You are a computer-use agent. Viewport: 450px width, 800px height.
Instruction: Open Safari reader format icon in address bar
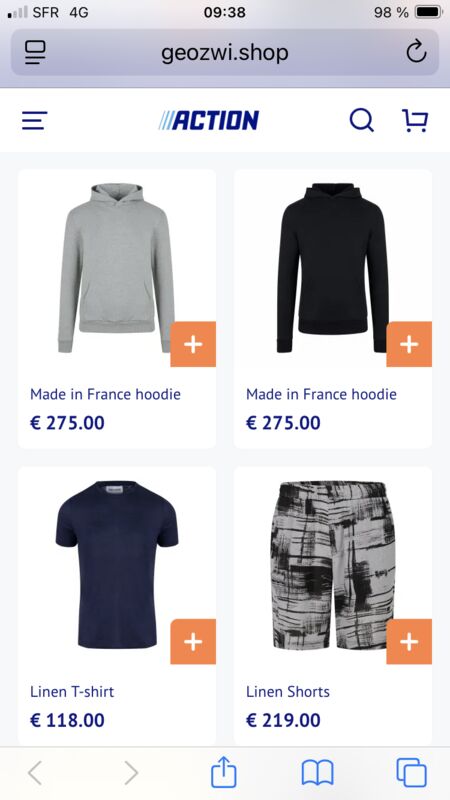point(35,52)
